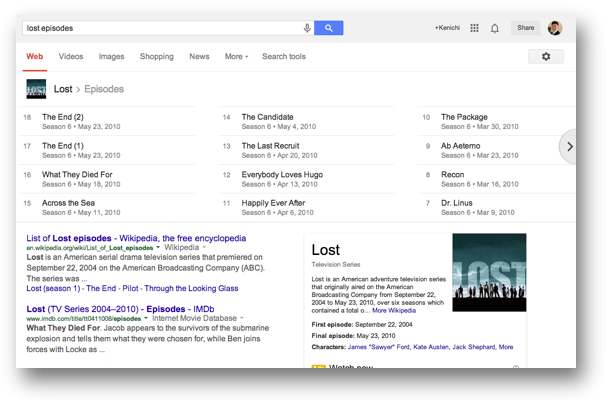
Task: Open Lost TV Series Episodes IMDb result
Action: (x=120, y=309)
